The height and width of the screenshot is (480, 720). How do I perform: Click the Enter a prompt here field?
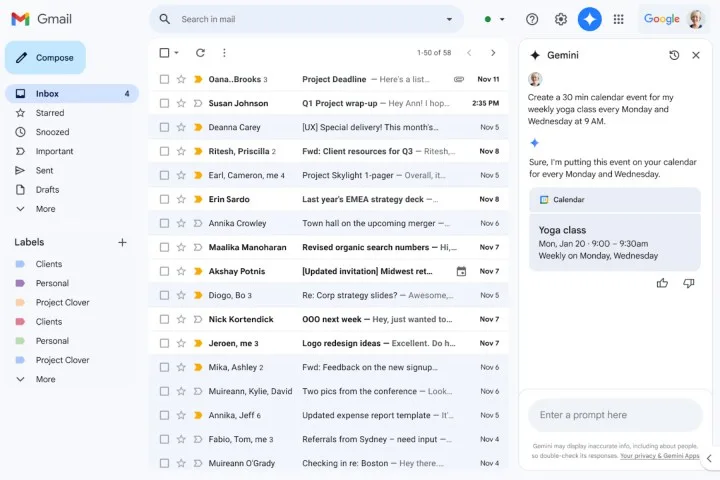615,415
